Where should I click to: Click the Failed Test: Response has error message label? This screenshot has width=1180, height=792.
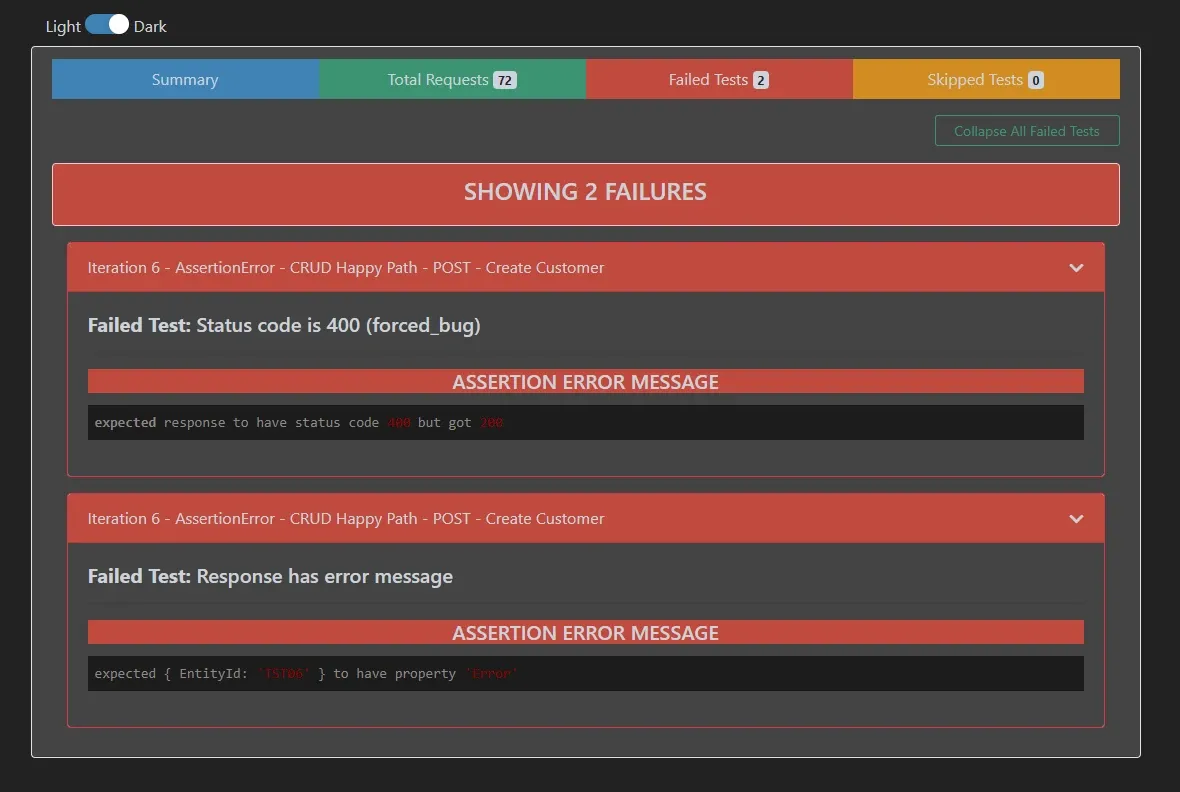[x=269, y=576]
